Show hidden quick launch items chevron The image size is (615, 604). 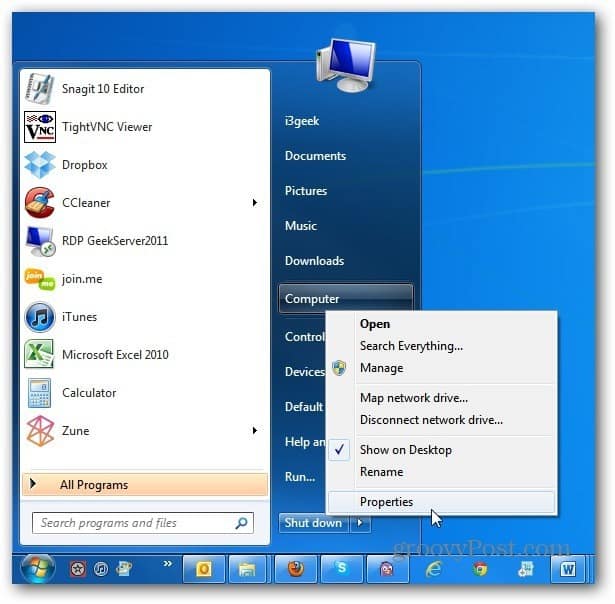coord(168,564)
